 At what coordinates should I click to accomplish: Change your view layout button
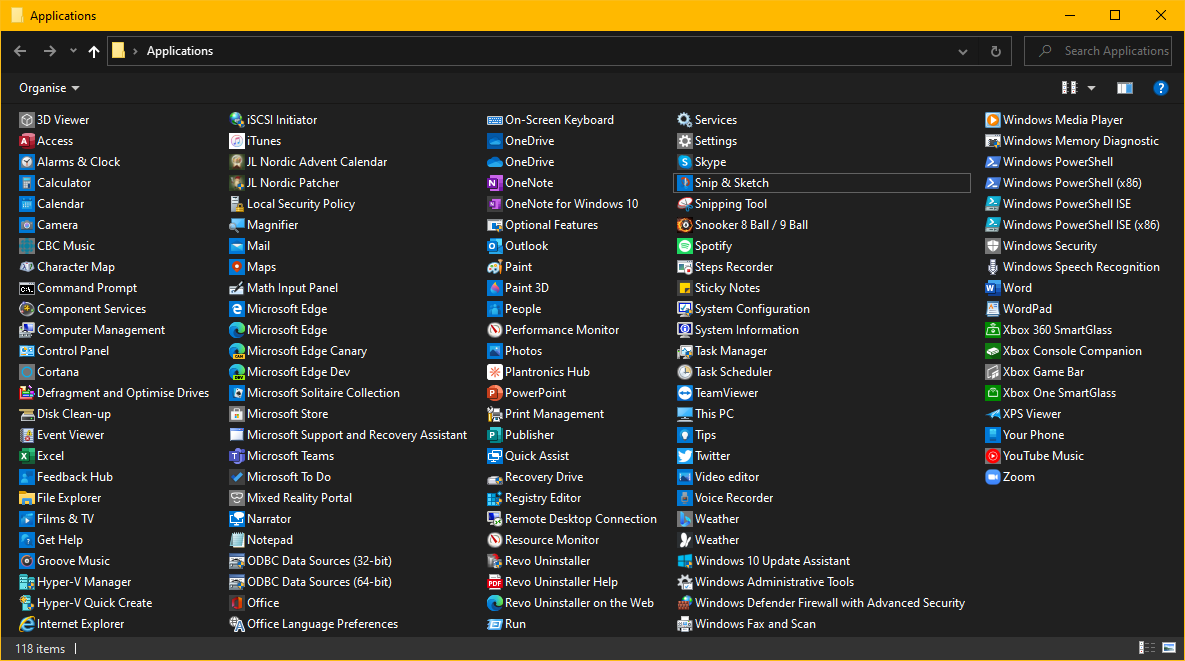click(1069, 88)
